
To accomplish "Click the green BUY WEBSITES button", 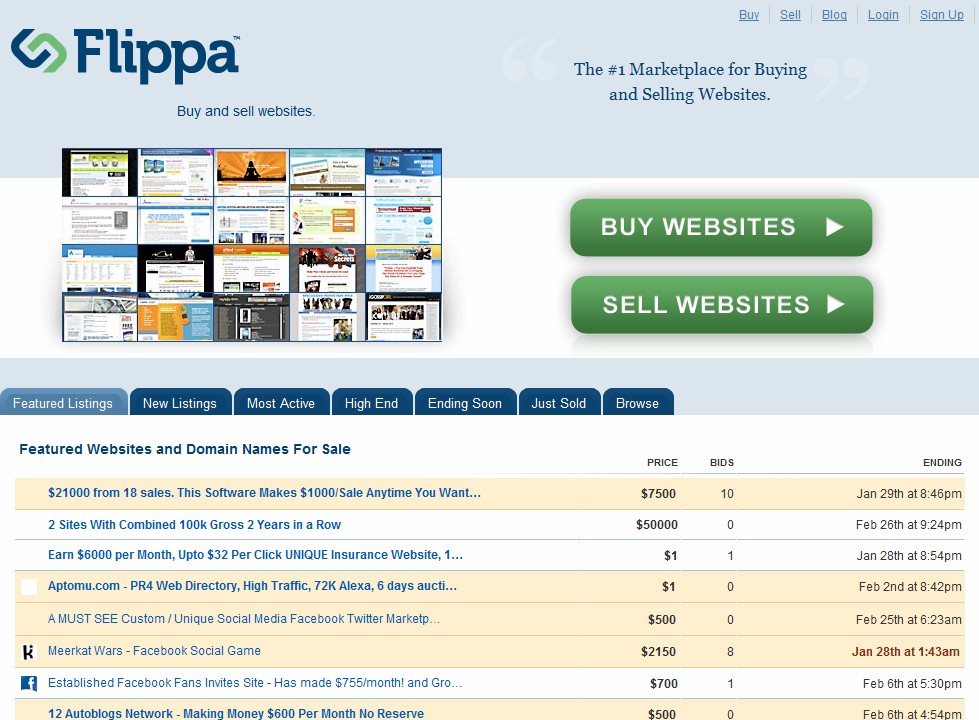I will tap(721, 227).
